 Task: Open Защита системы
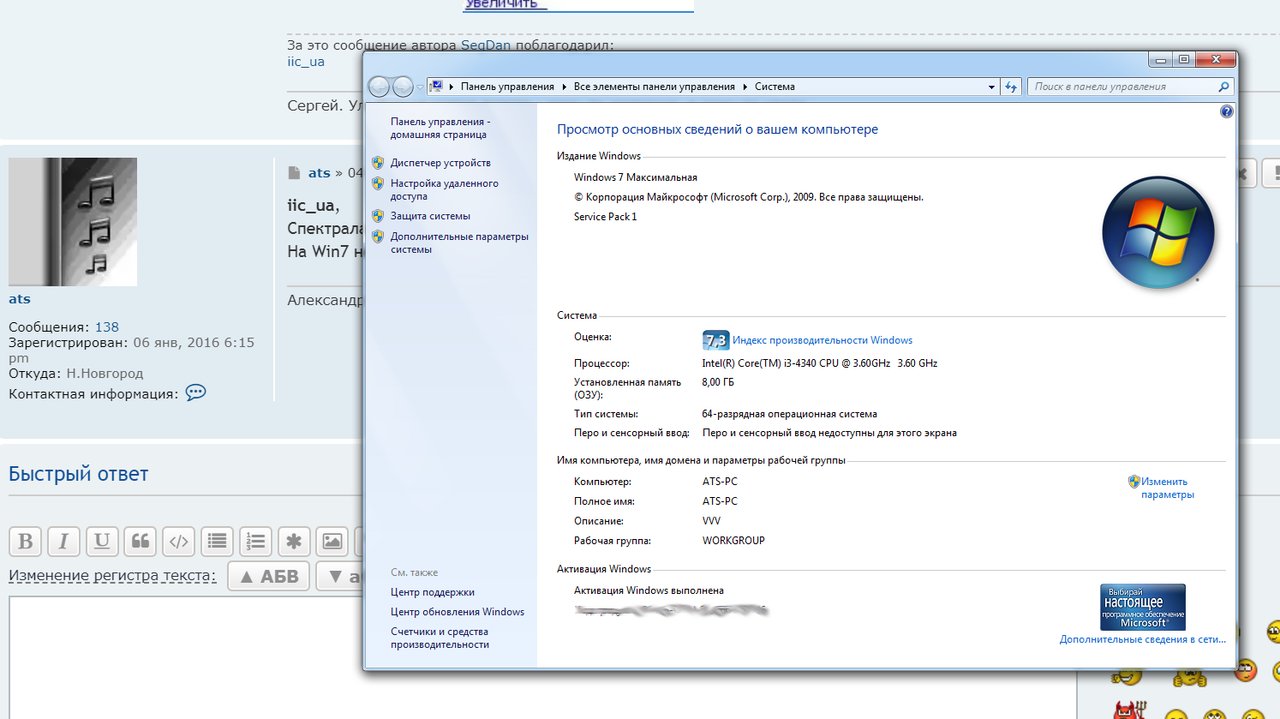click(430, 216)
